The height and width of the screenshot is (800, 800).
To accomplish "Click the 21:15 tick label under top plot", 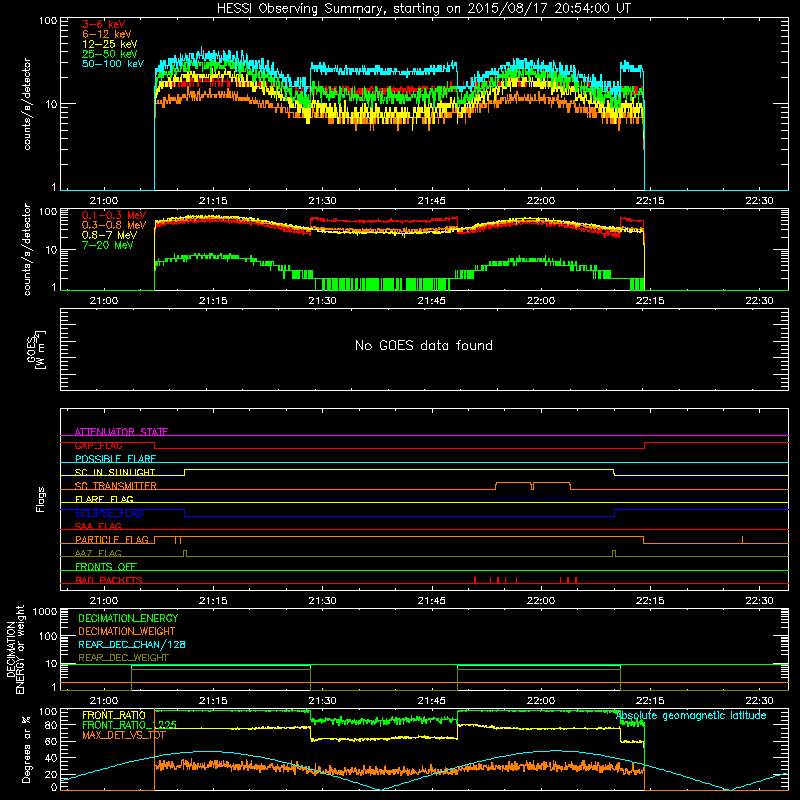I will pos(213,201).
